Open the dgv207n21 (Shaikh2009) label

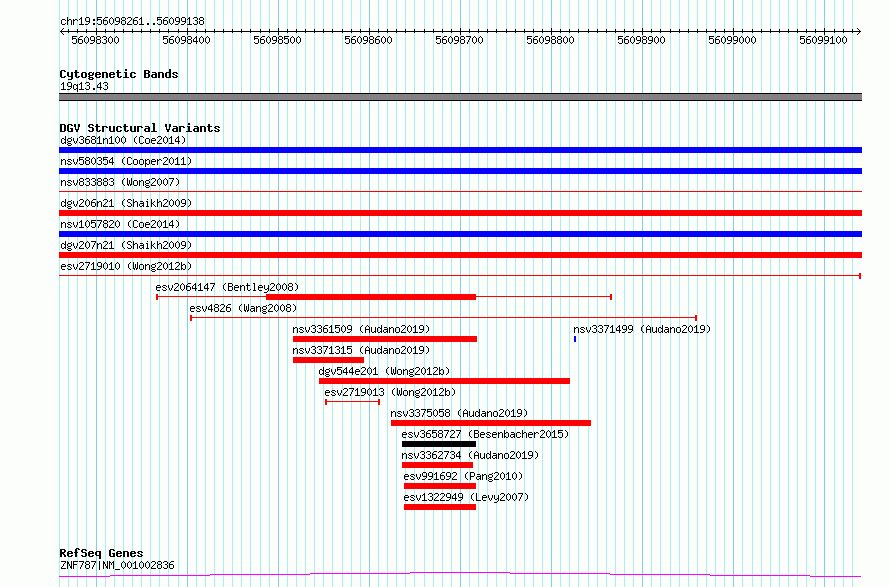126,245
